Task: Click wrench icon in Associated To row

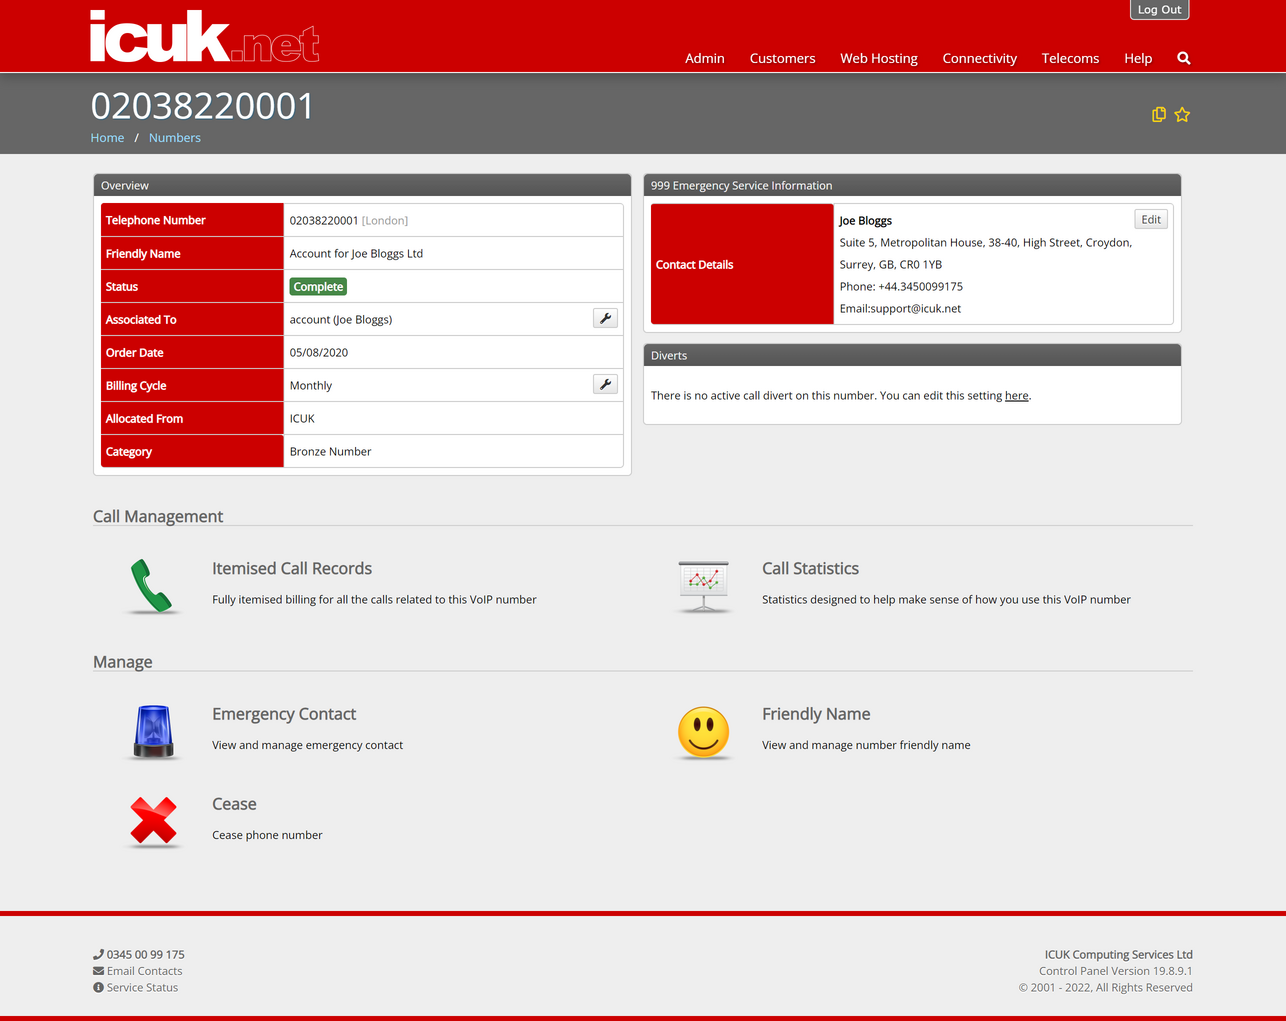Action: [x=605, y=319]
